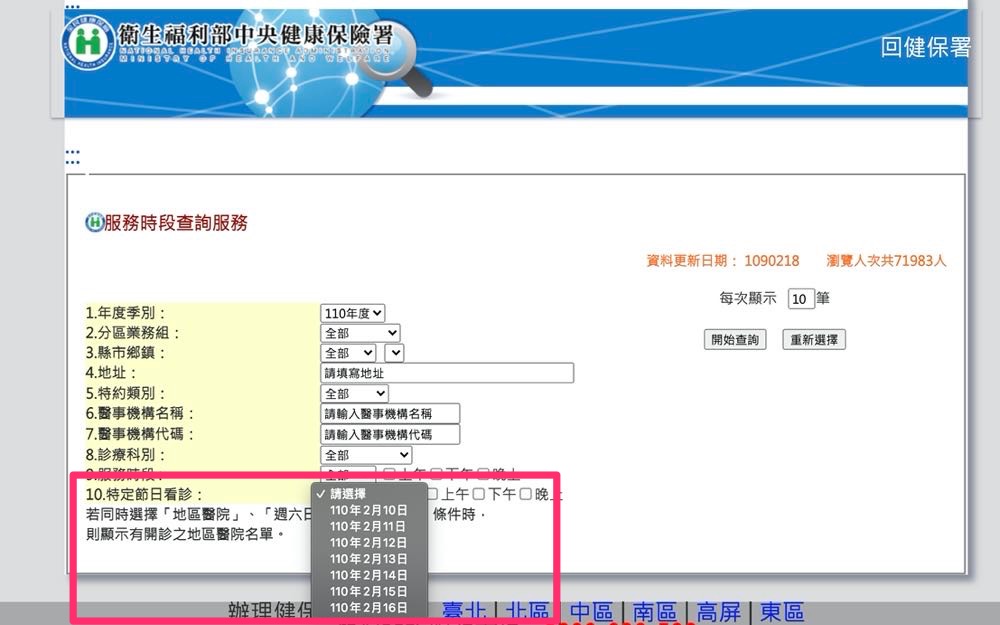Open the 回健保署 link
This screenshot has height=625, width=1000.
click(925, 47)
